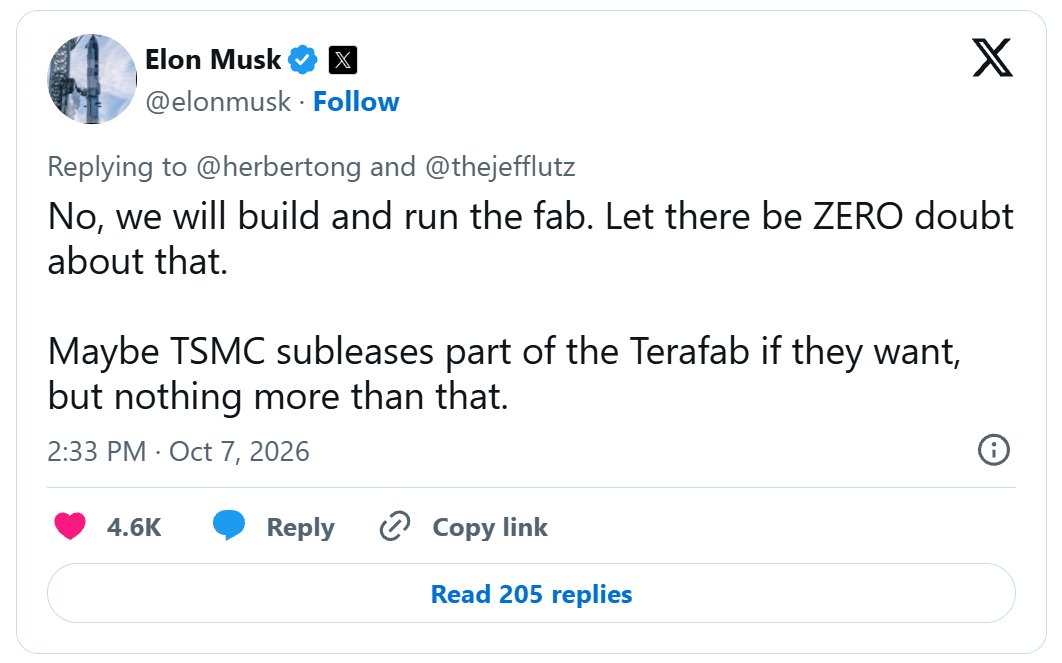Image resolution: width=1062 pixels, height=663 pixels.
Task: Open Elon Musk's rocket profile picture
Action: (x=92, y=79)
